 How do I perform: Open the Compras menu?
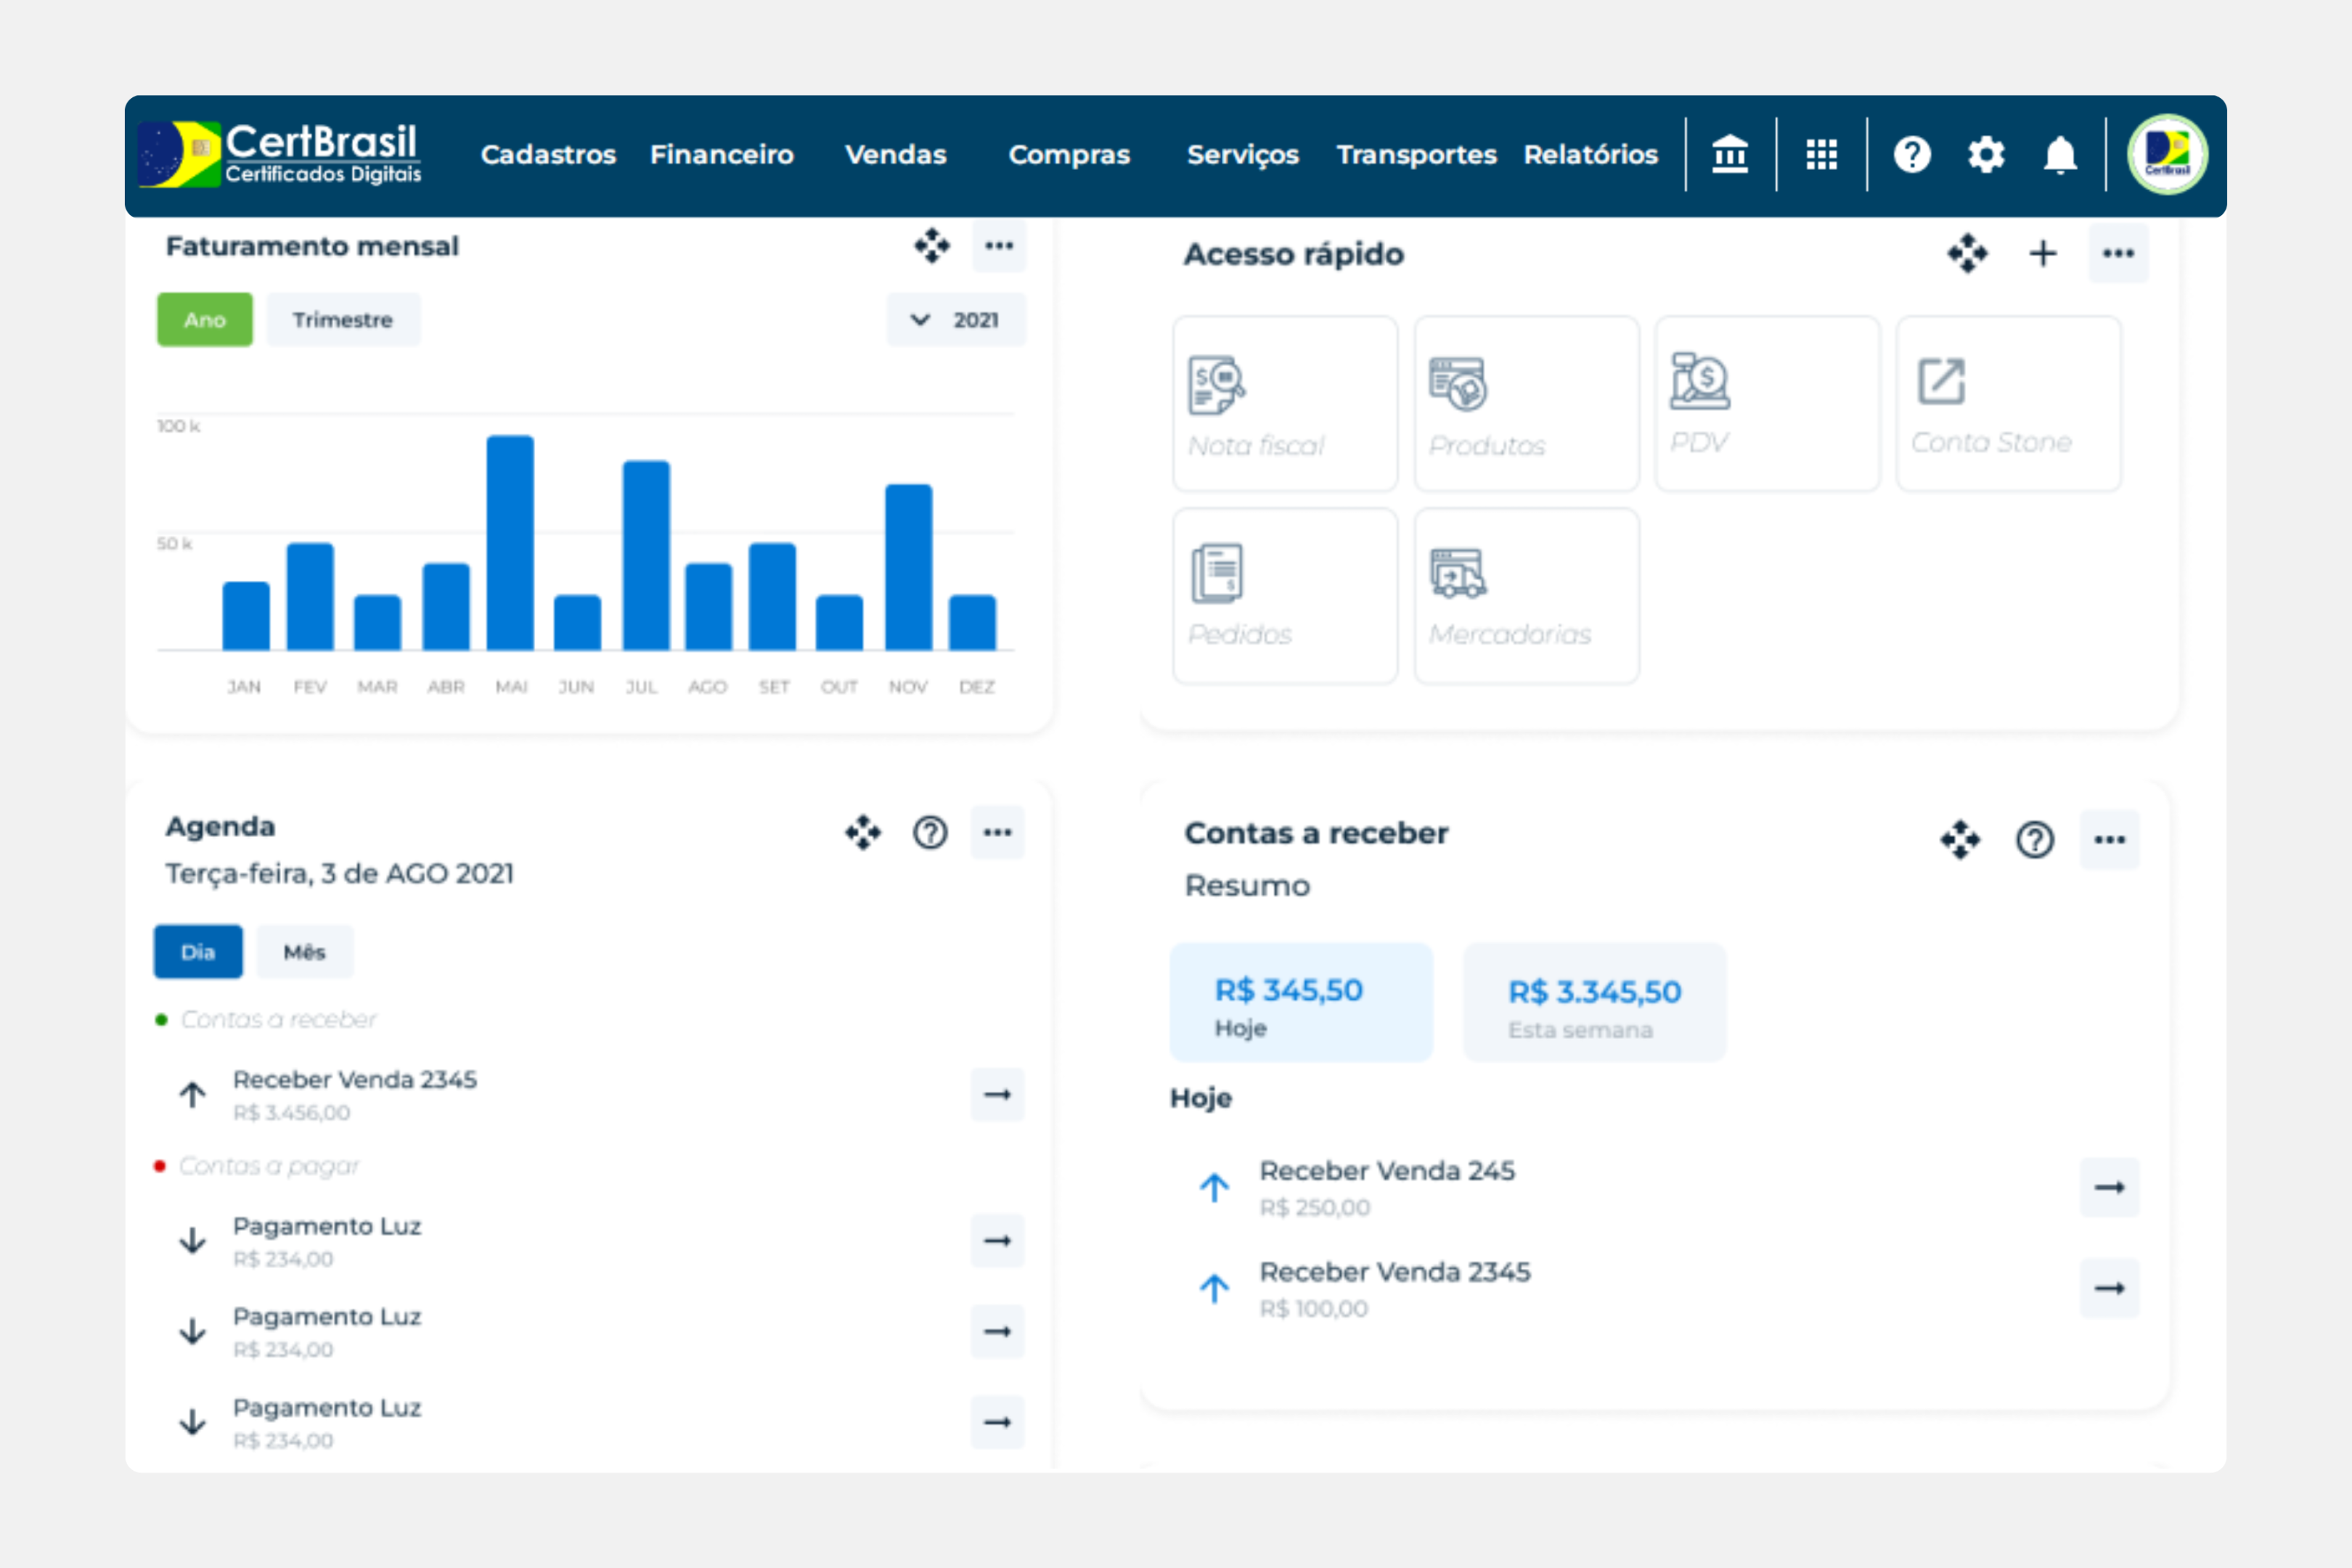(x=1069, y=155)
